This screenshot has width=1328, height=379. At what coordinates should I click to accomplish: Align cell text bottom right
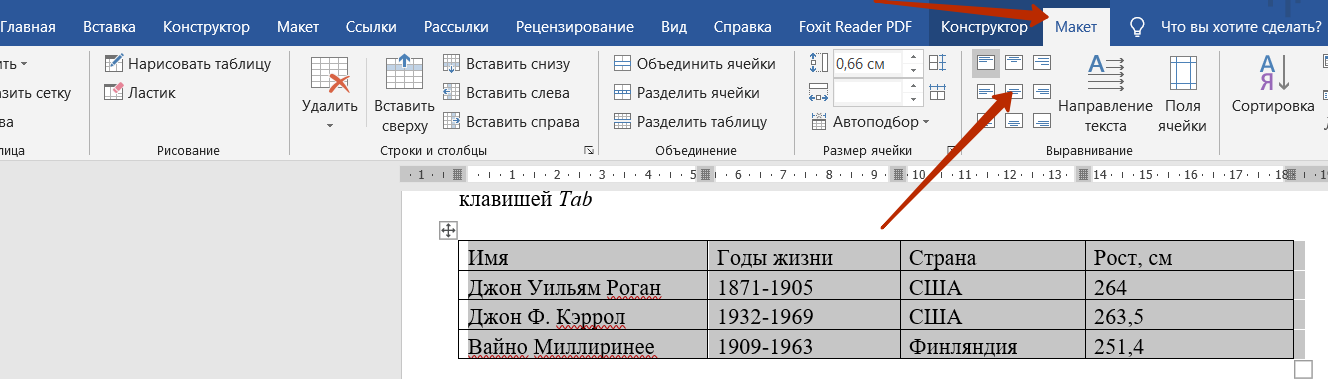click(1041, 121)
